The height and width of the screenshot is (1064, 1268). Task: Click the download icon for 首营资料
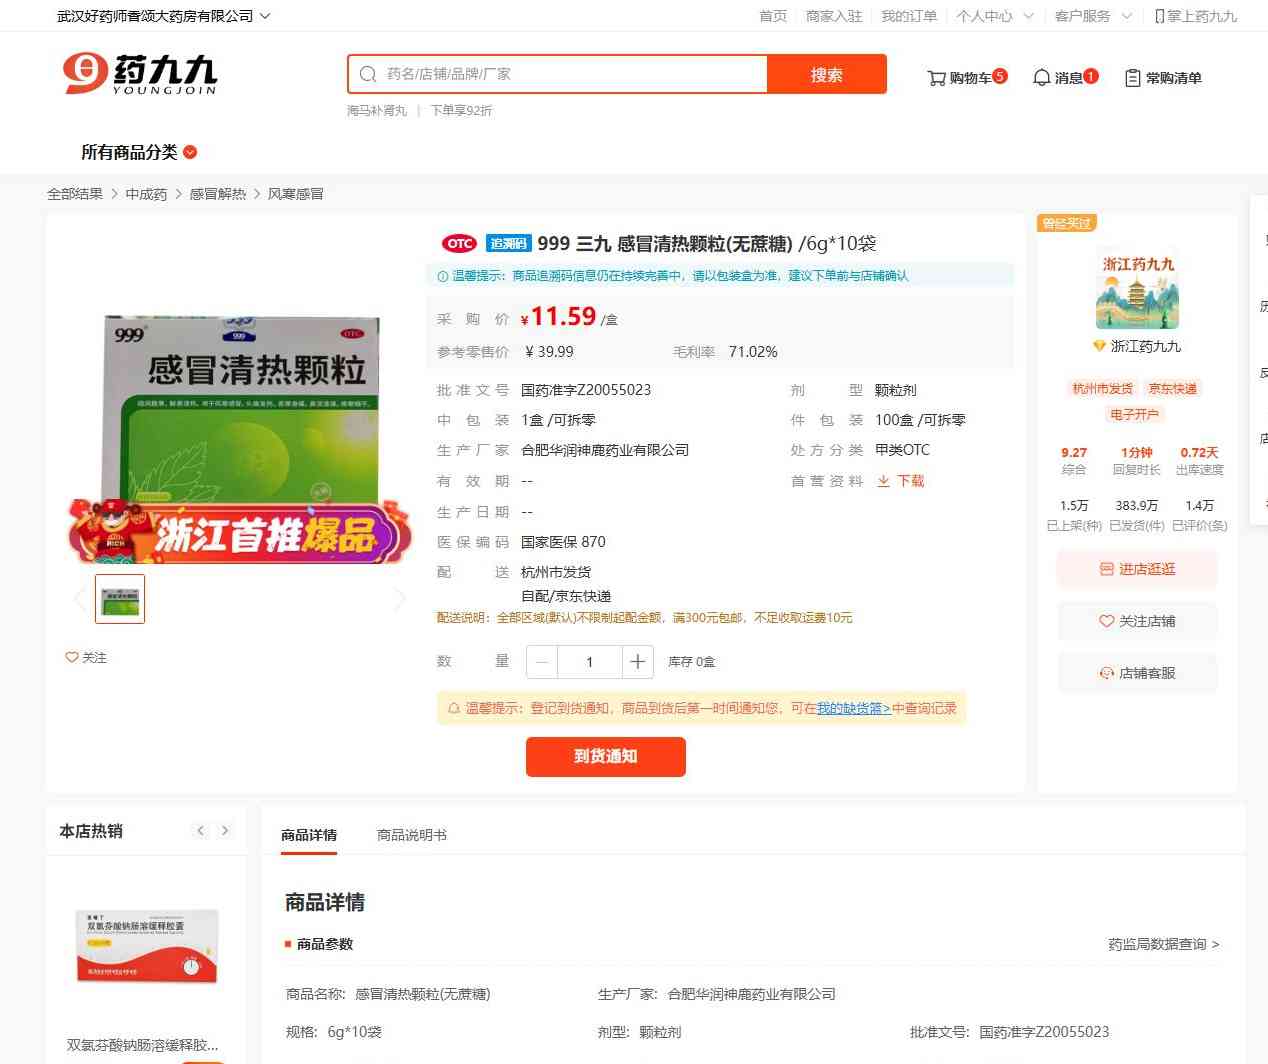883,481
